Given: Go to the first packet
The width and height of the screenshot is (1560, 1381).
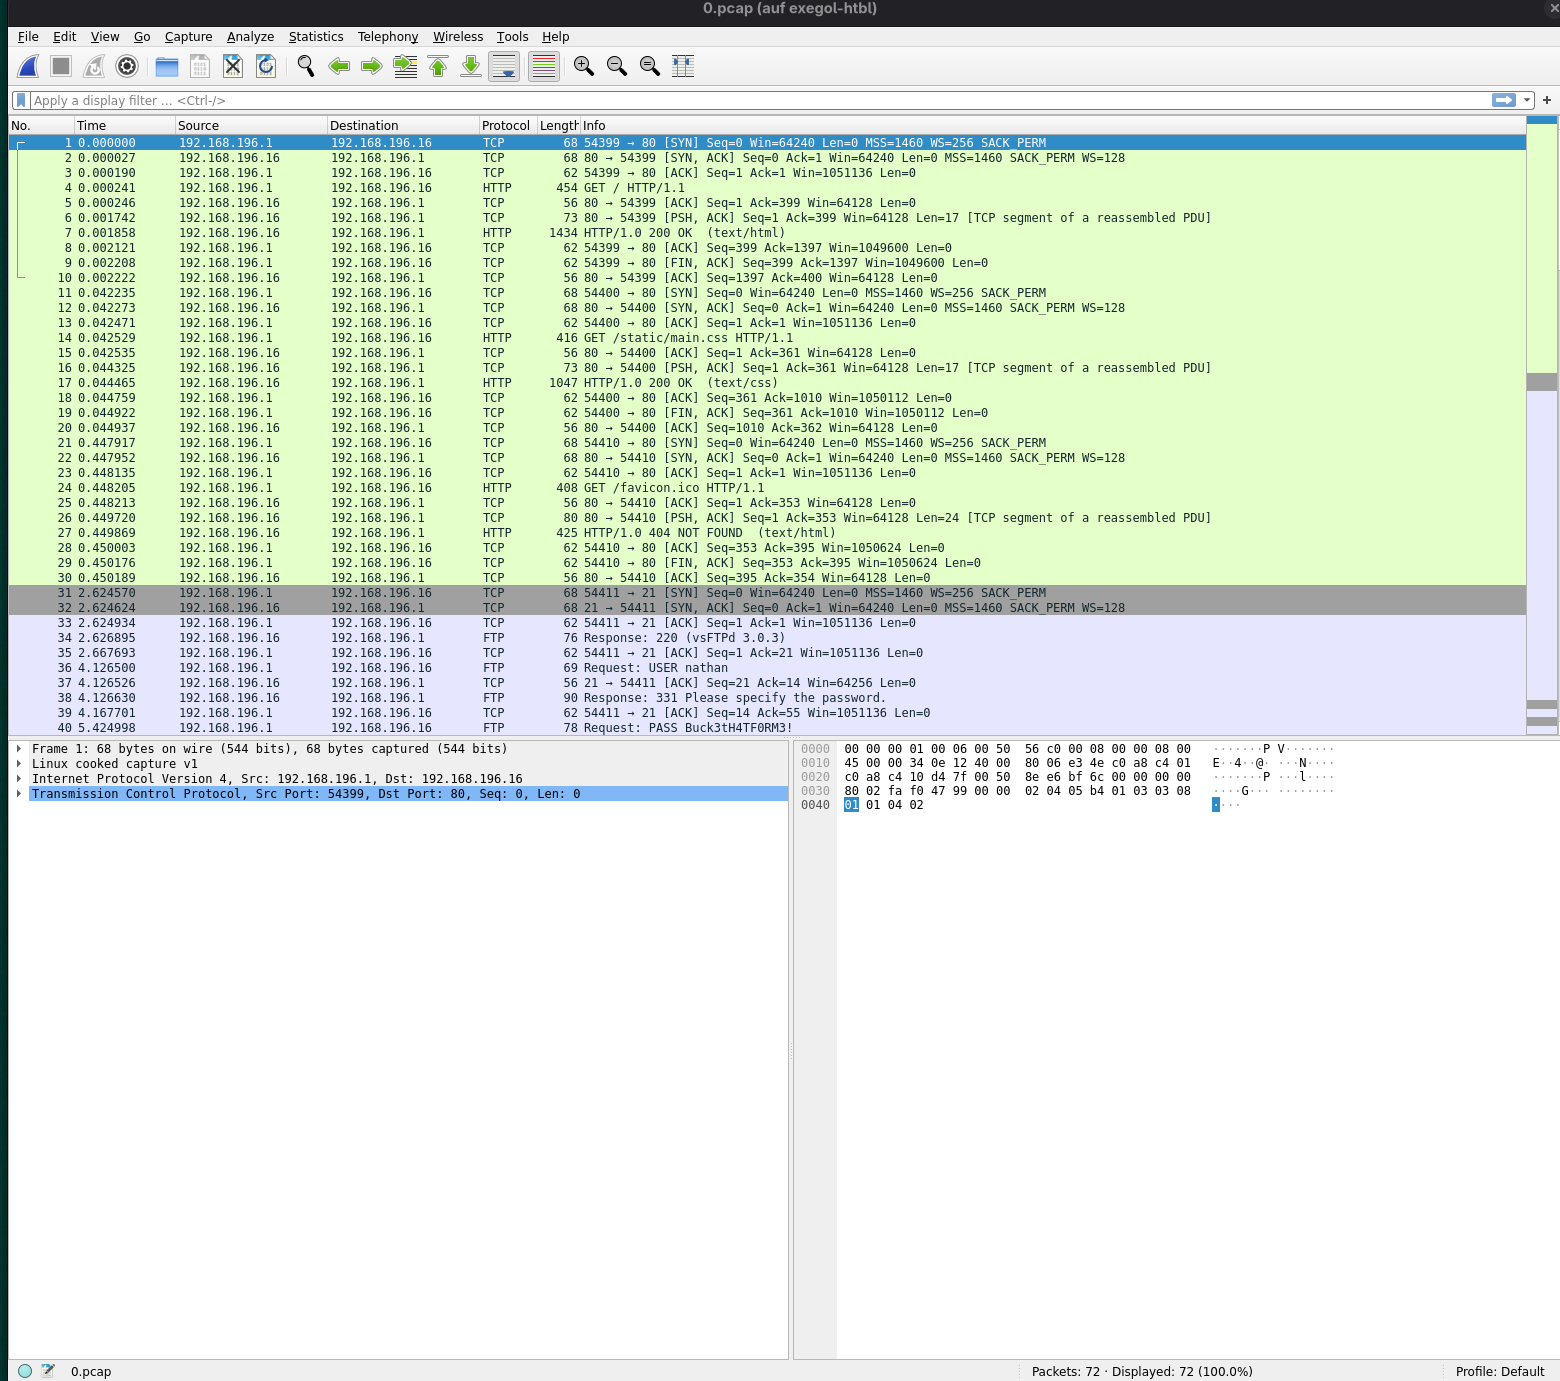Looking at the screenshot, I should 437,66.
